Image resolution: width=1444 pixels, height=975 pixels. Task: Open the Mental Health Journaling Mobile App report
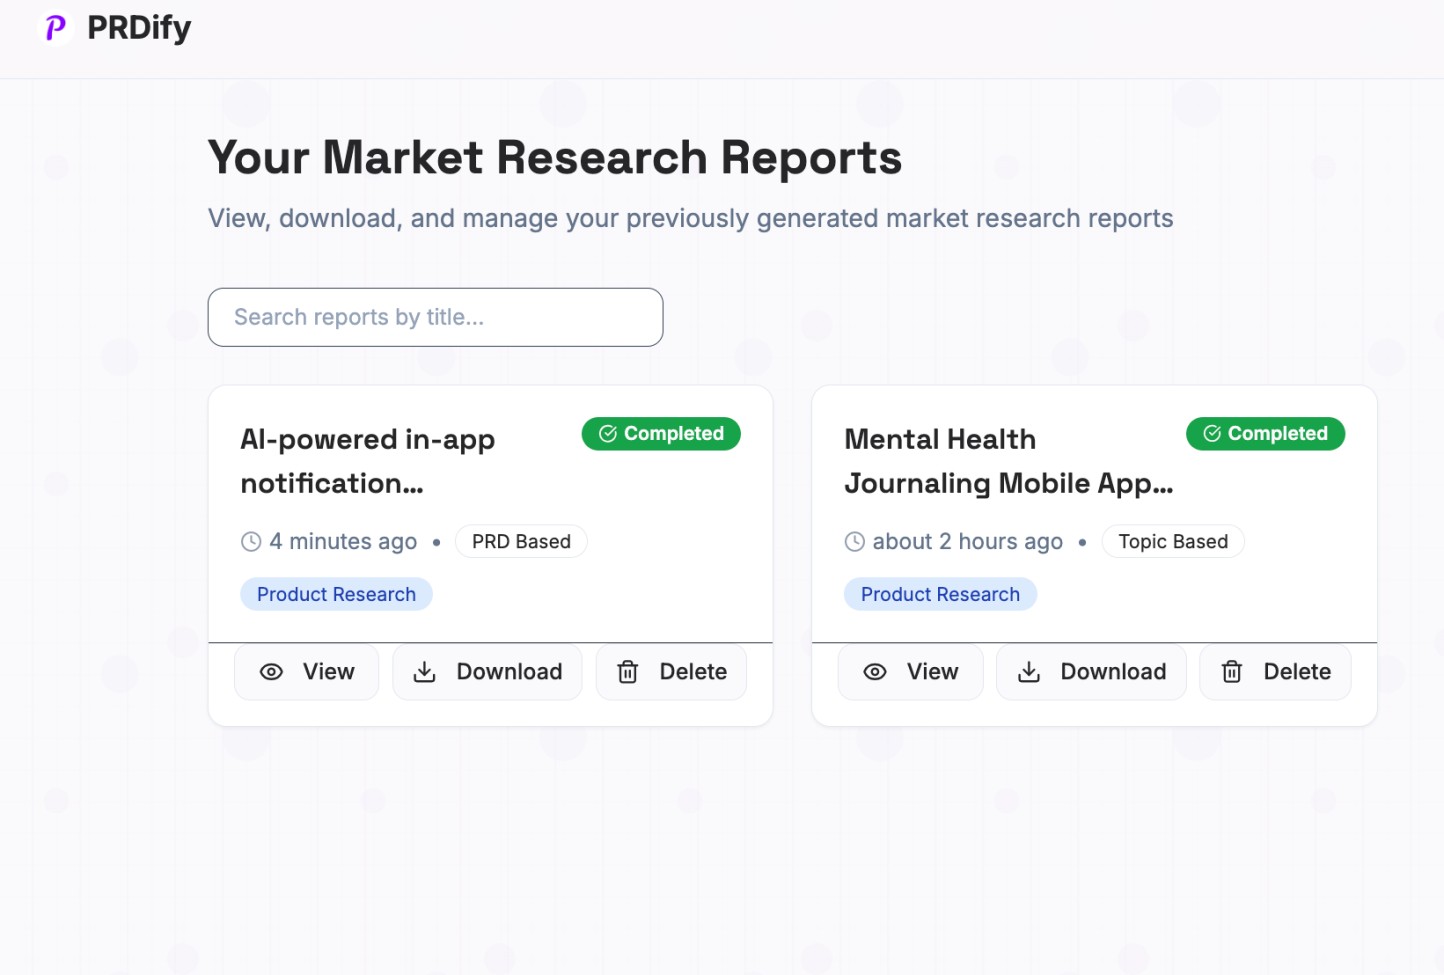point(1008,460)
